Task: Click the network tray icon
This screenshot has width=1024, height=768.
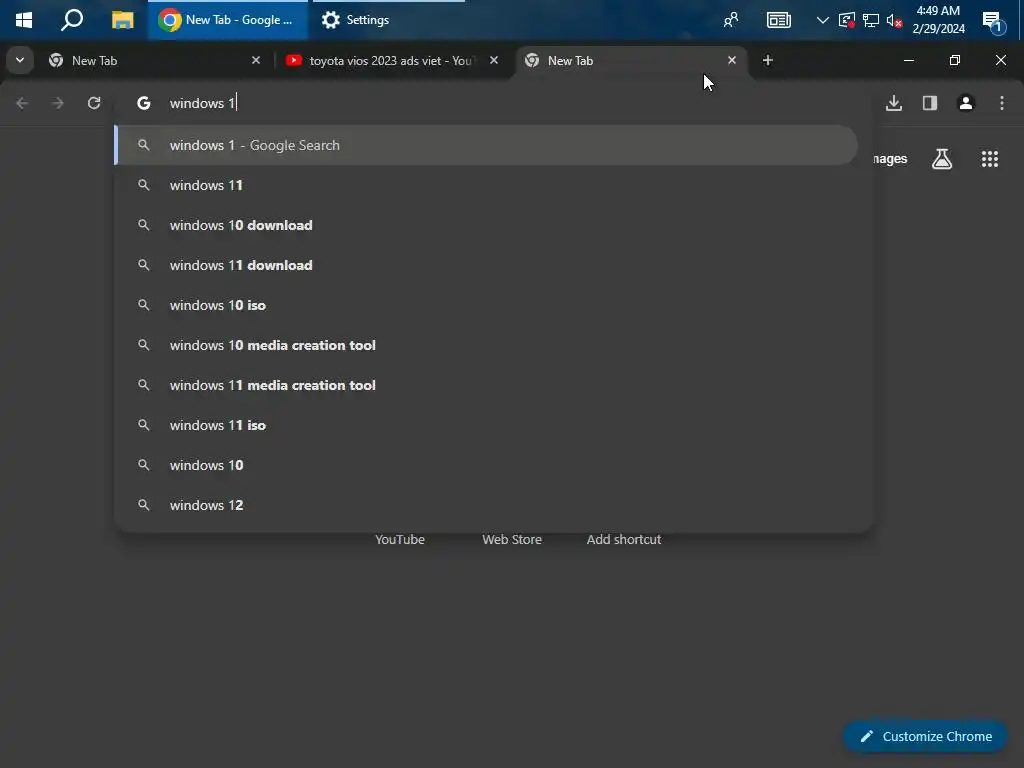Action: (871, 20)
